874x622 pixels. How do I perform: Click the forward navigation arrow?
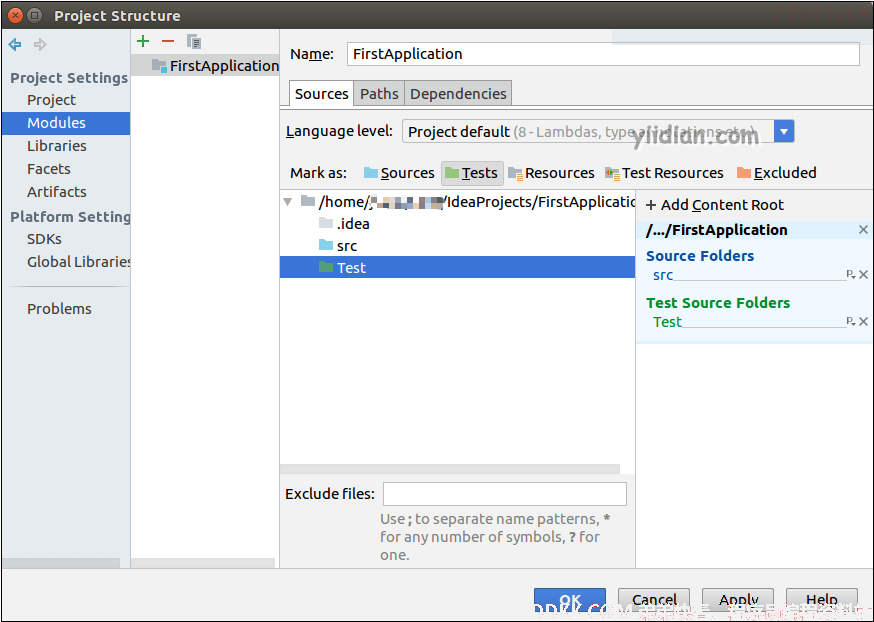tap(40, 44)
